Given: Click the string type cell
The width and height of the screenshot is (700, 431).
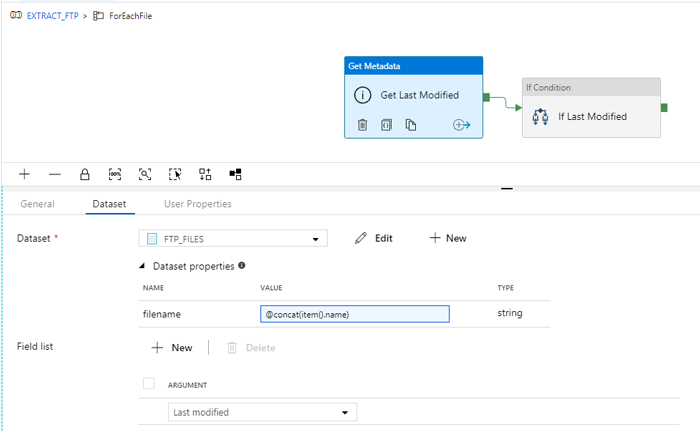Looking at the screenshot, I should pos(510,313).
